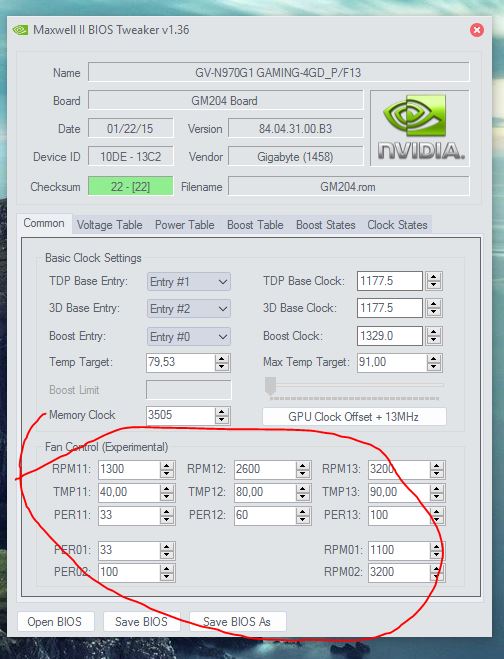Click the Save BIOS As button

coord(237,622)
